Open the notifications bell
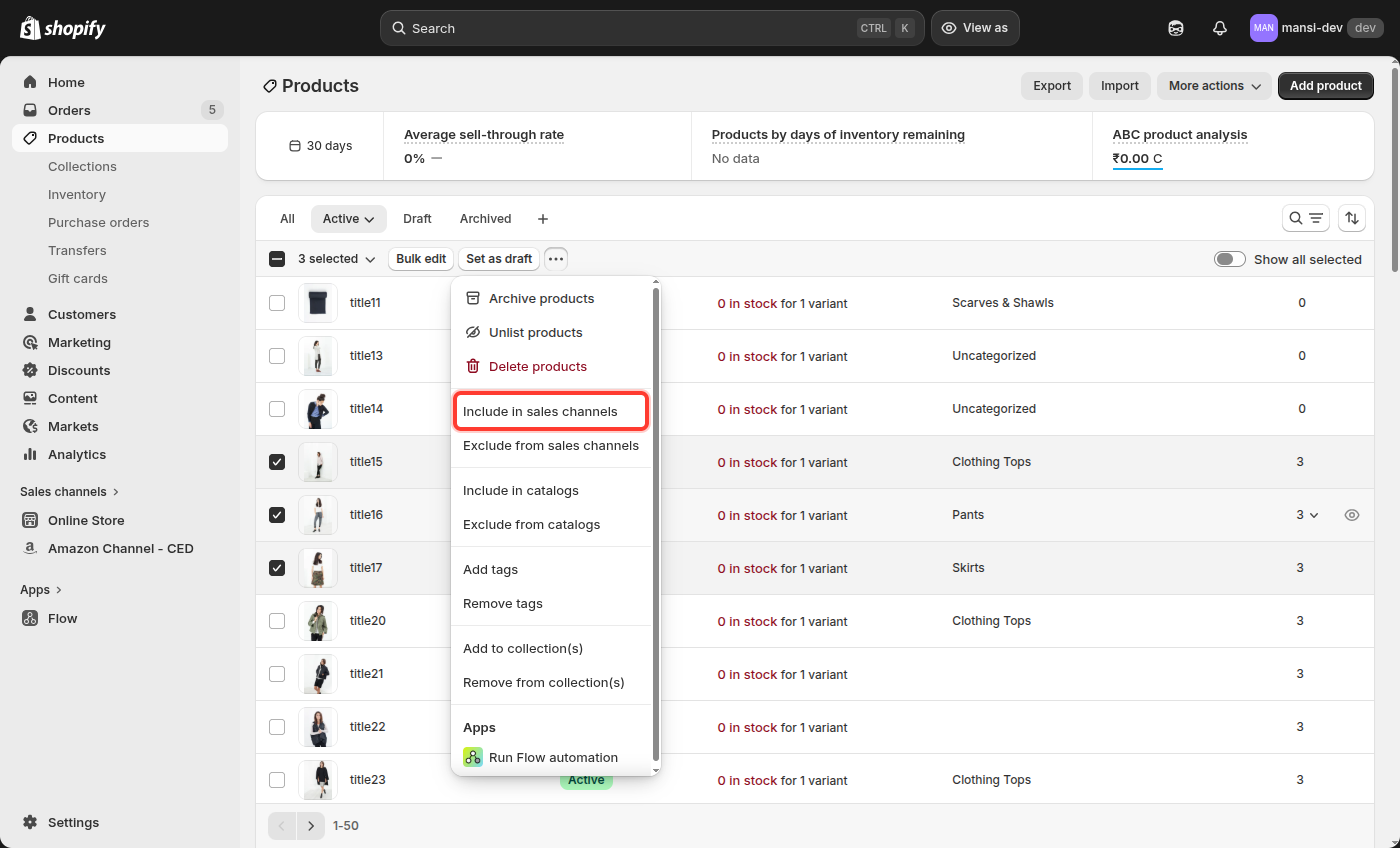 point(1220,28)
